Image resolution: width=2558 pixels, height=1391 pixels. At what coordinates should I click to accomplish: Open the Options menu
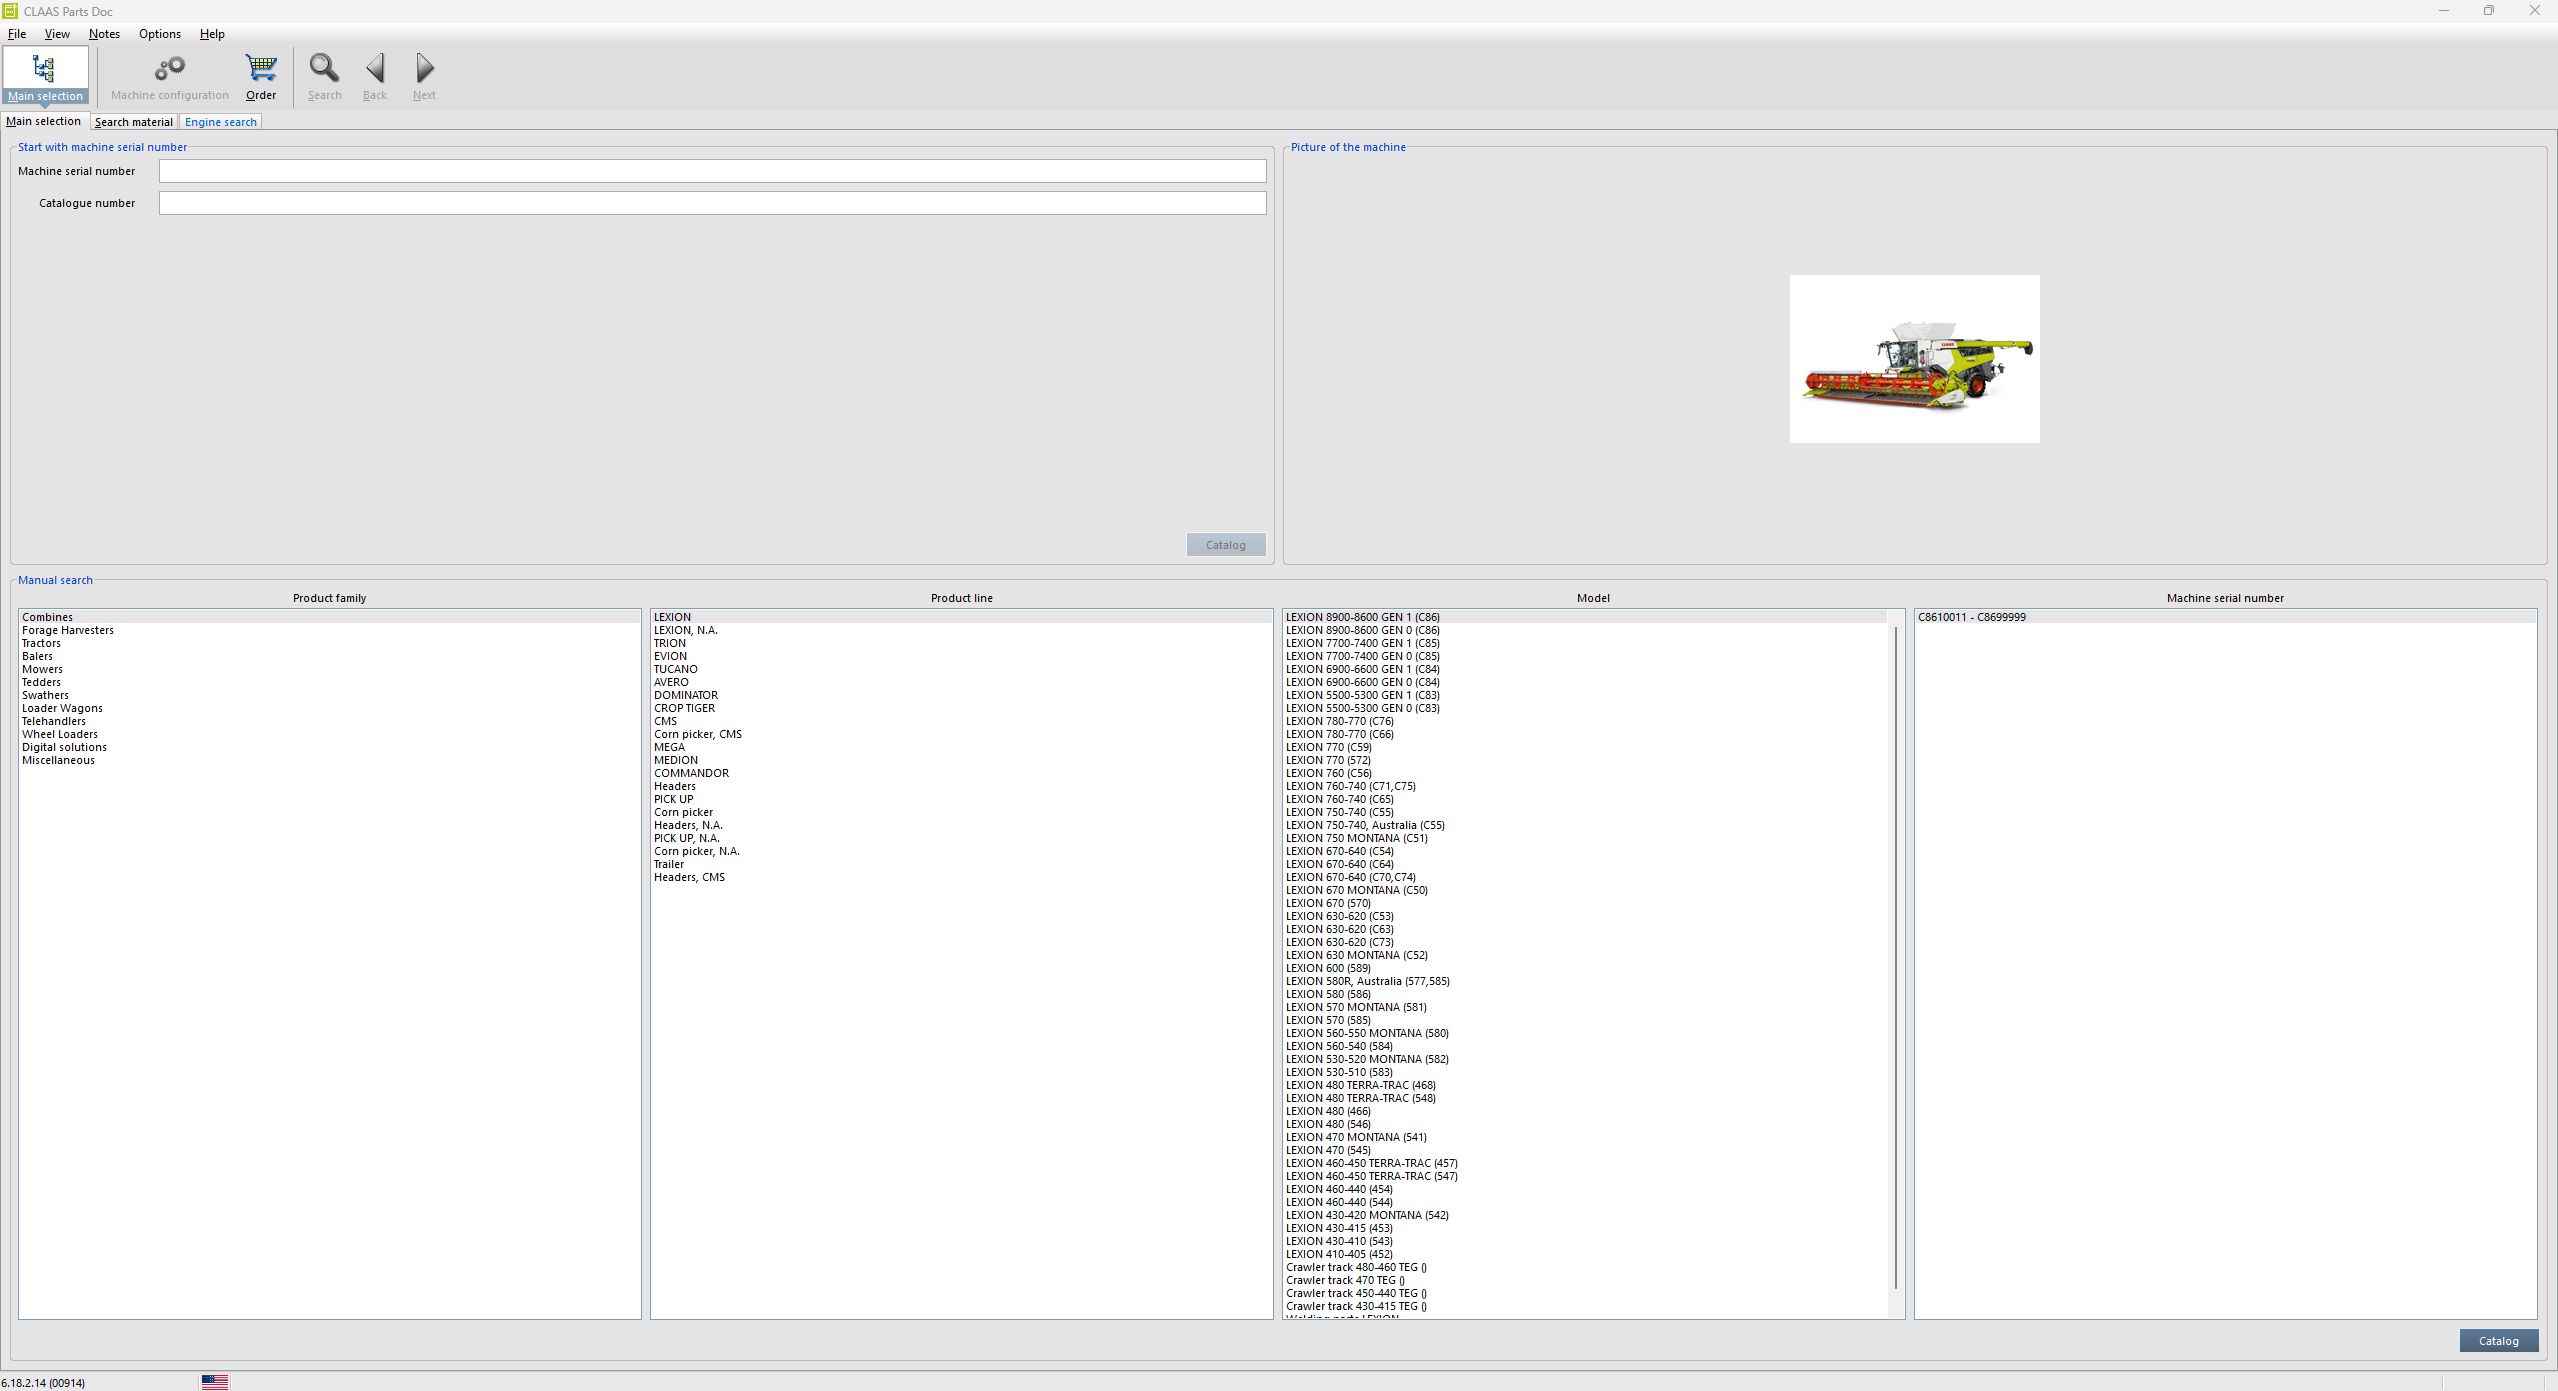(159, 34)
